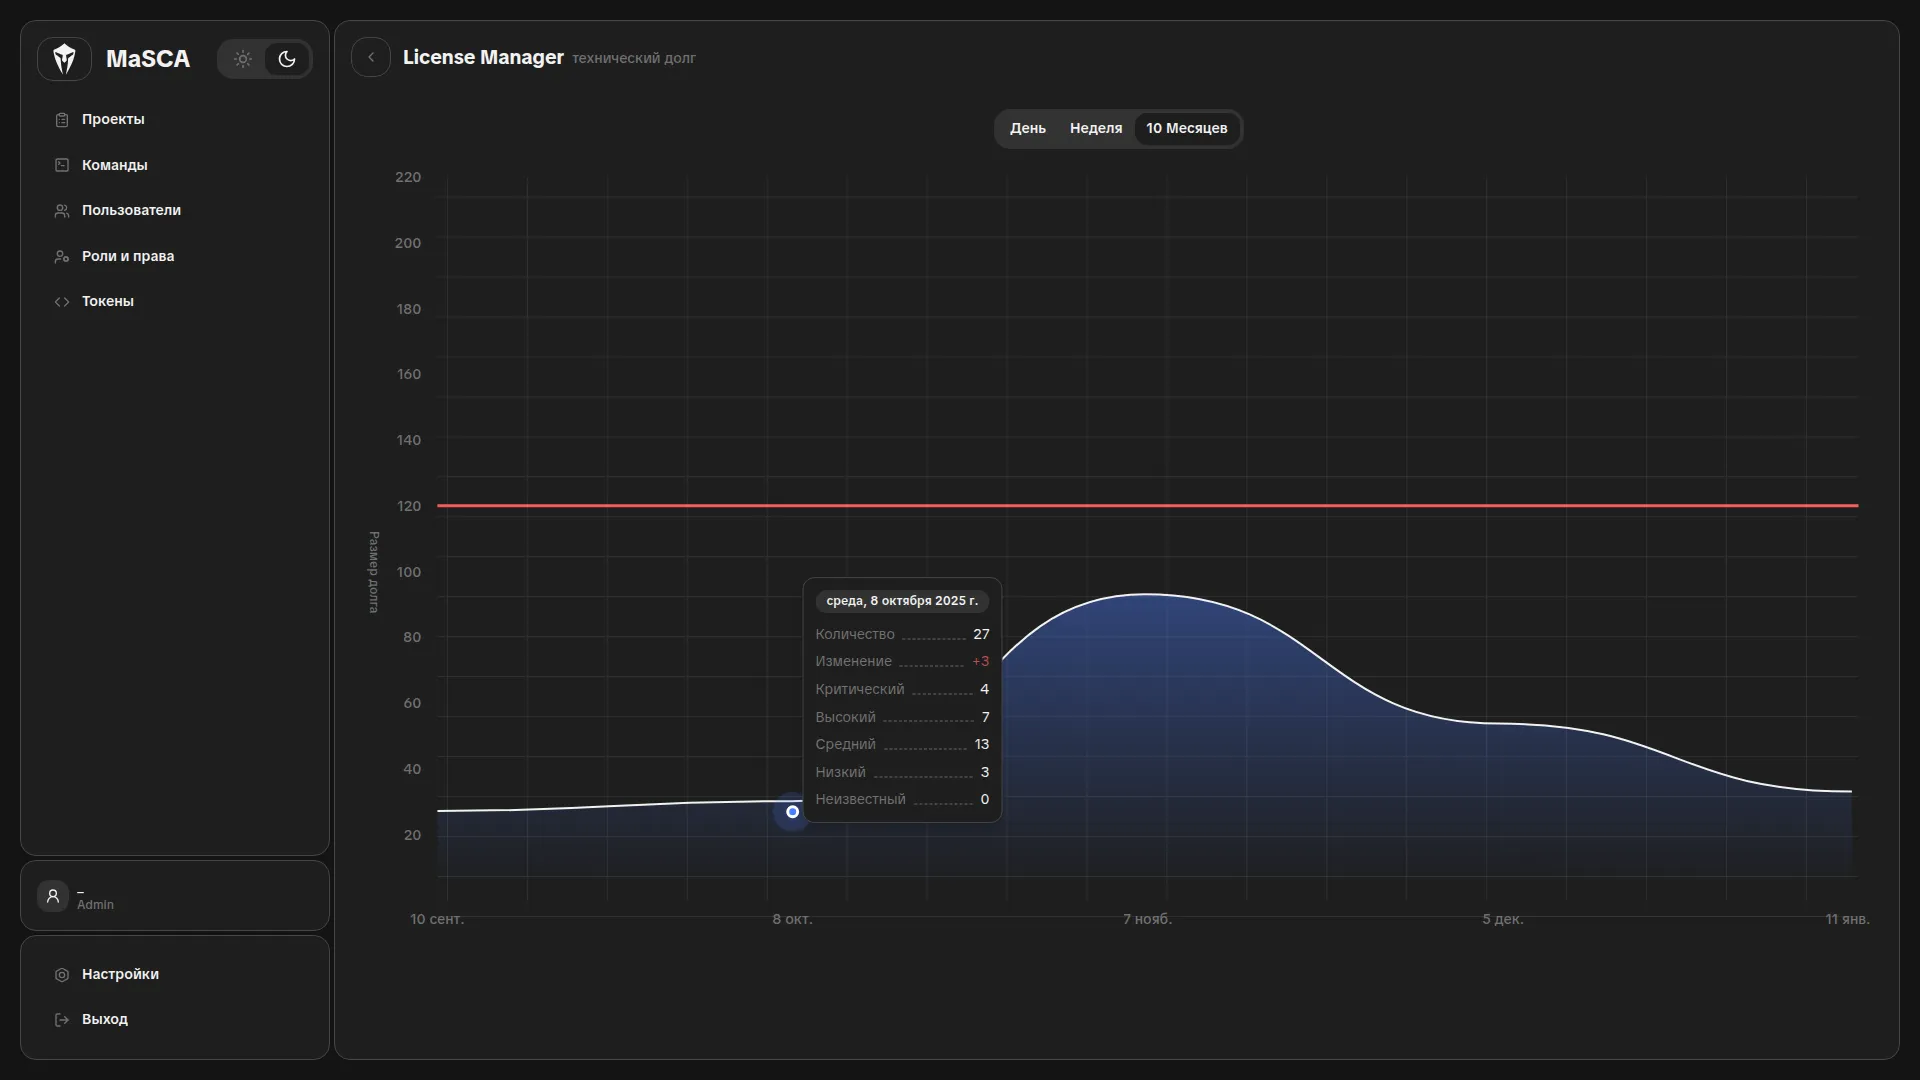Click the Настройки gear icon
1920x1080 pixels.
pos(62,975)
